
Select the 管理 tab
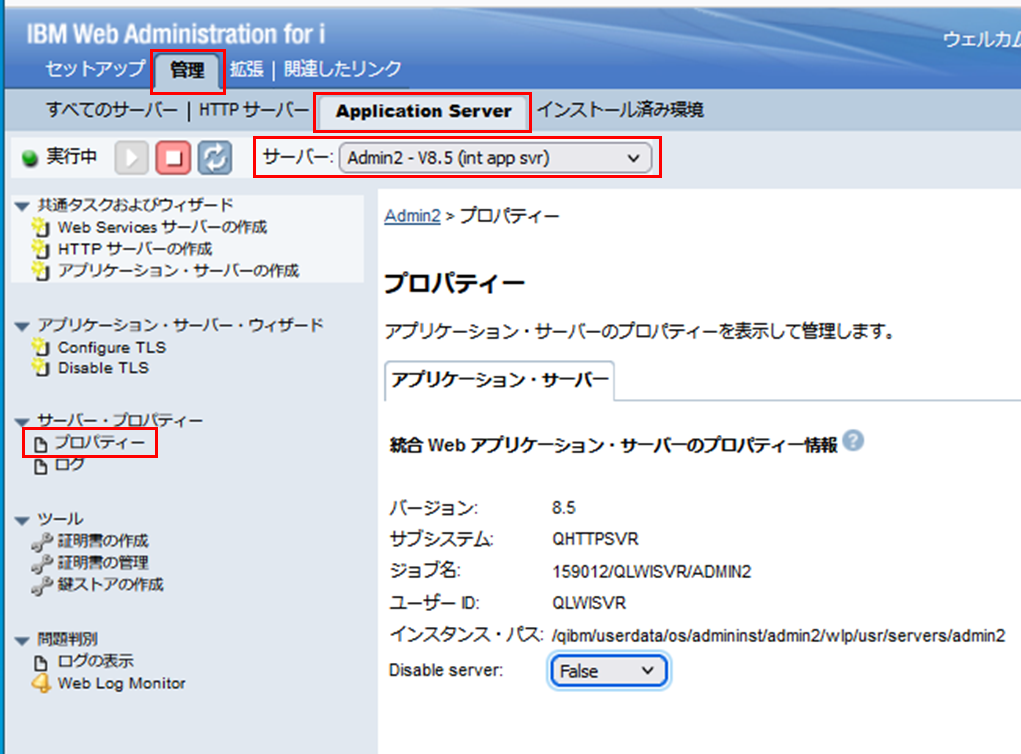(x=187, y=70)
